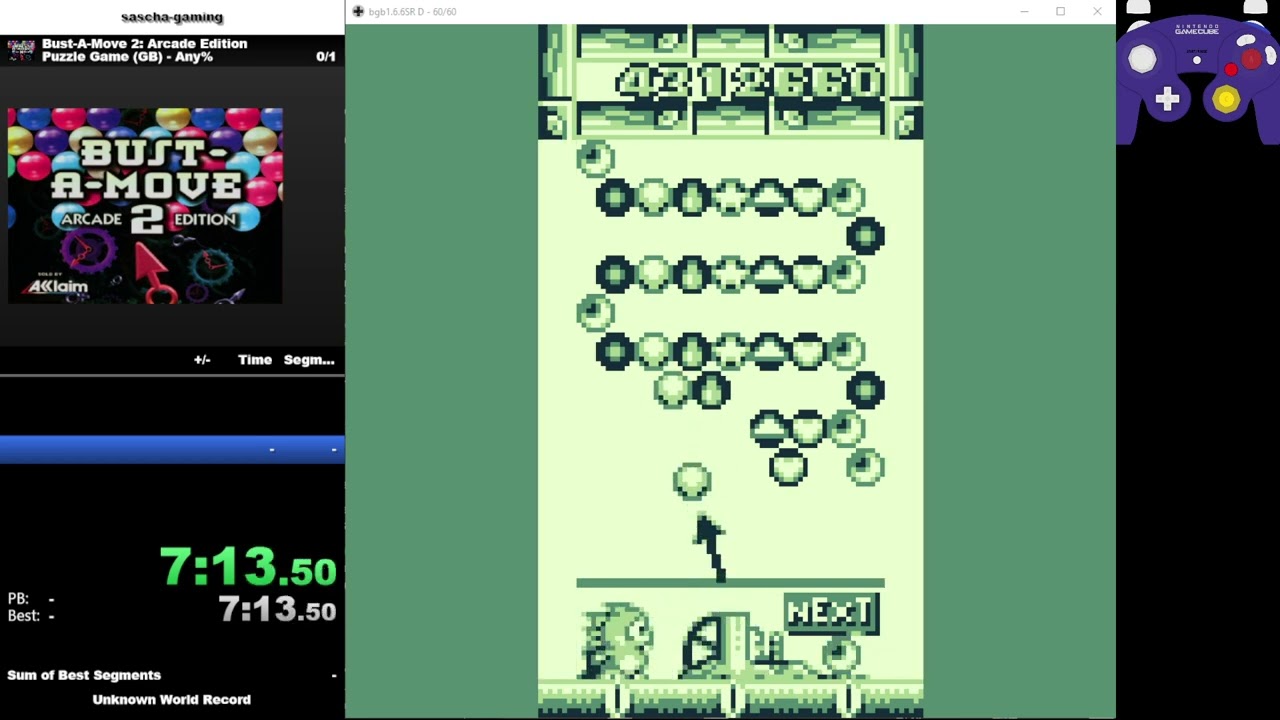This screenshot has height=720, width=1280.
Task: Click the sascha-gaming title text
Action: pyautogui.click(x=172, y=17)
